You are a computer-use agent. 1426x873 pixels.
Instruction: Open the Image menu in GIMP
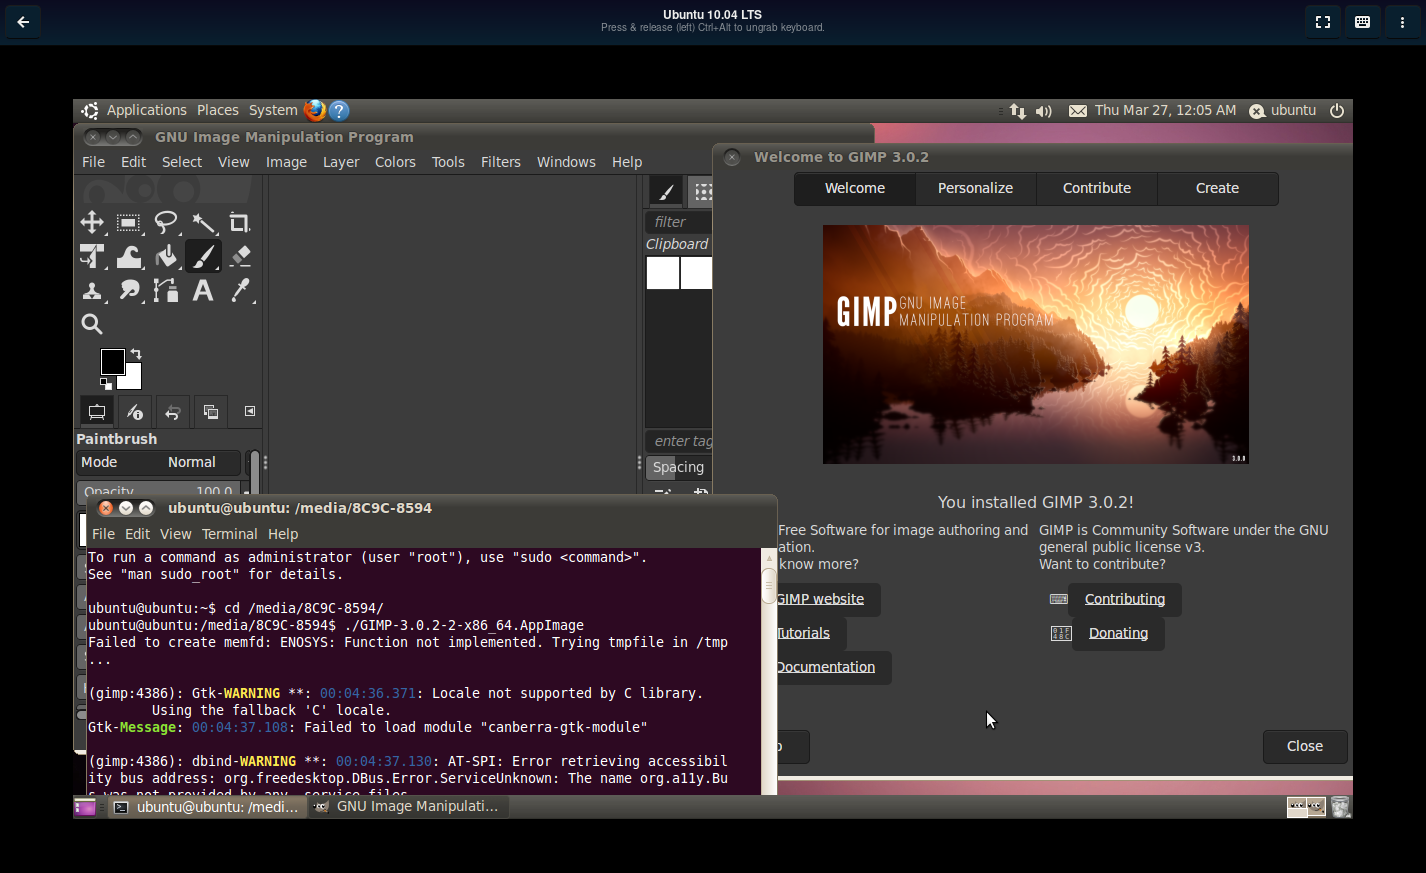click(286, 162)
